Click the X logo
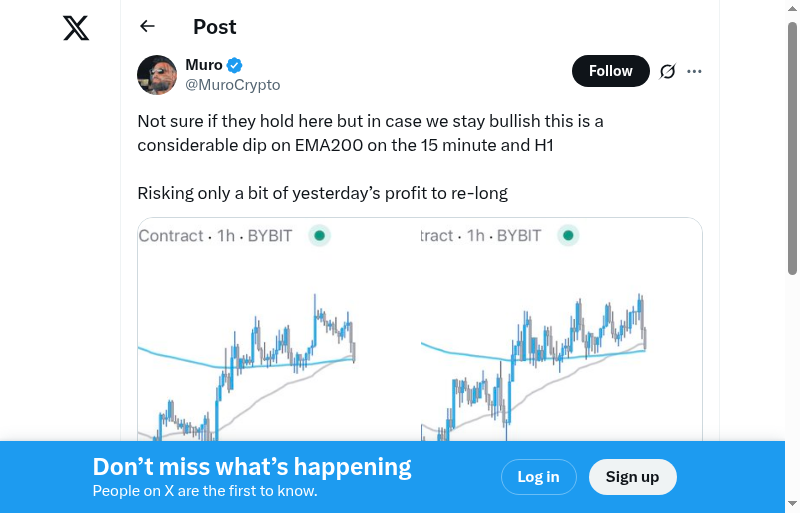 coord(76,28)
